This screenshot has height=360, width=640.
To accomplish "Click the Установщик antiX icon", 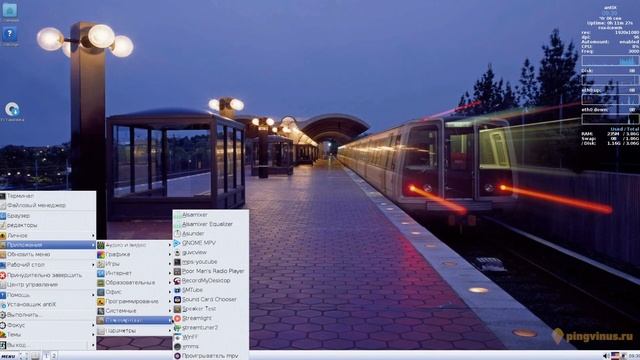I will [2, 304].
